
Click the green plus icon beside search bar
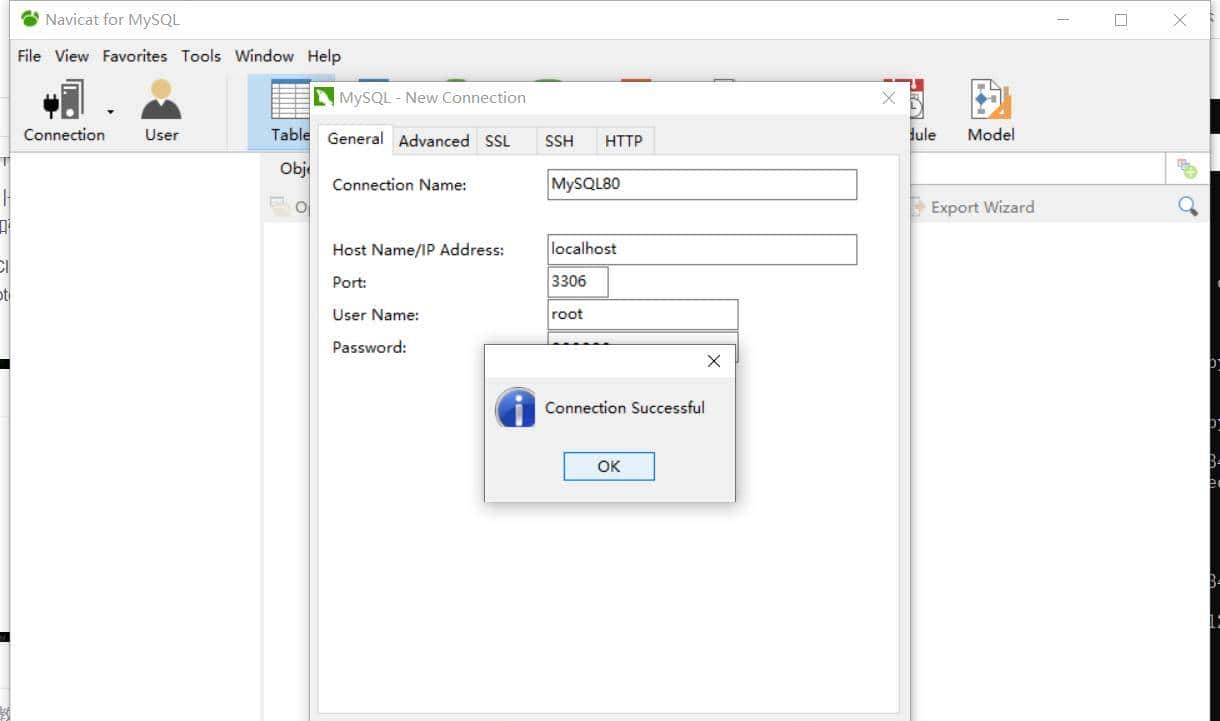point(1187,168)
